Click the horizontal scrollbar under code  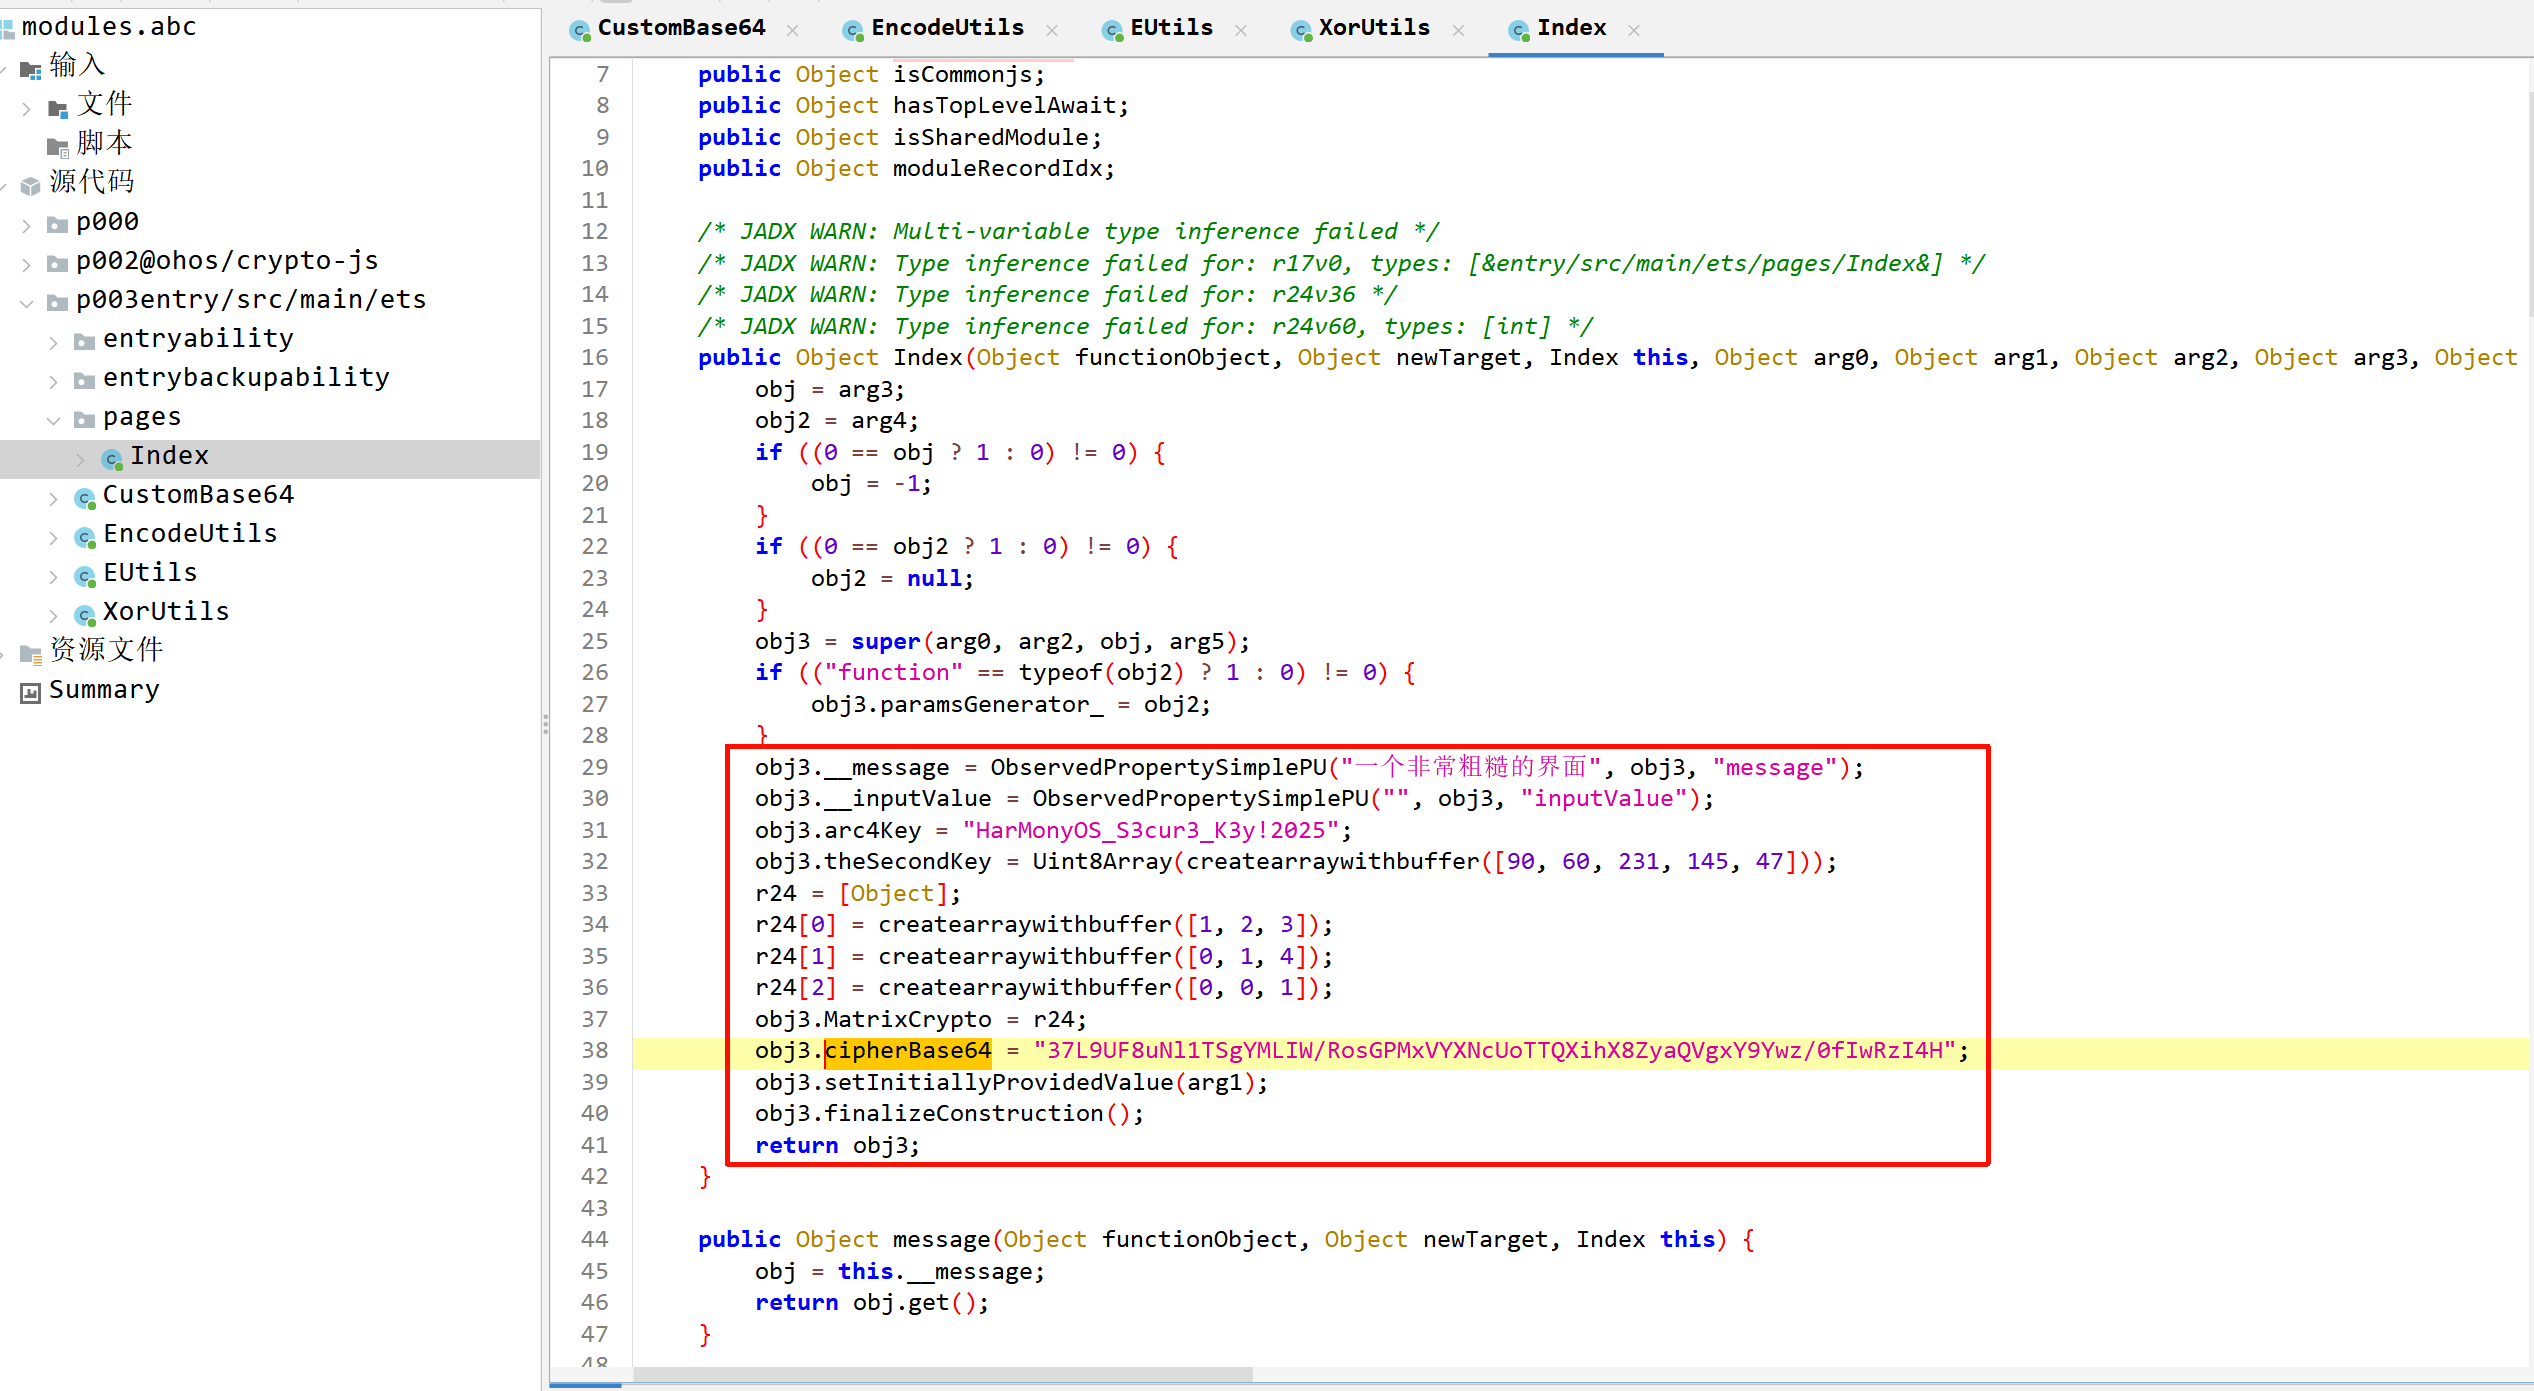942,1374
